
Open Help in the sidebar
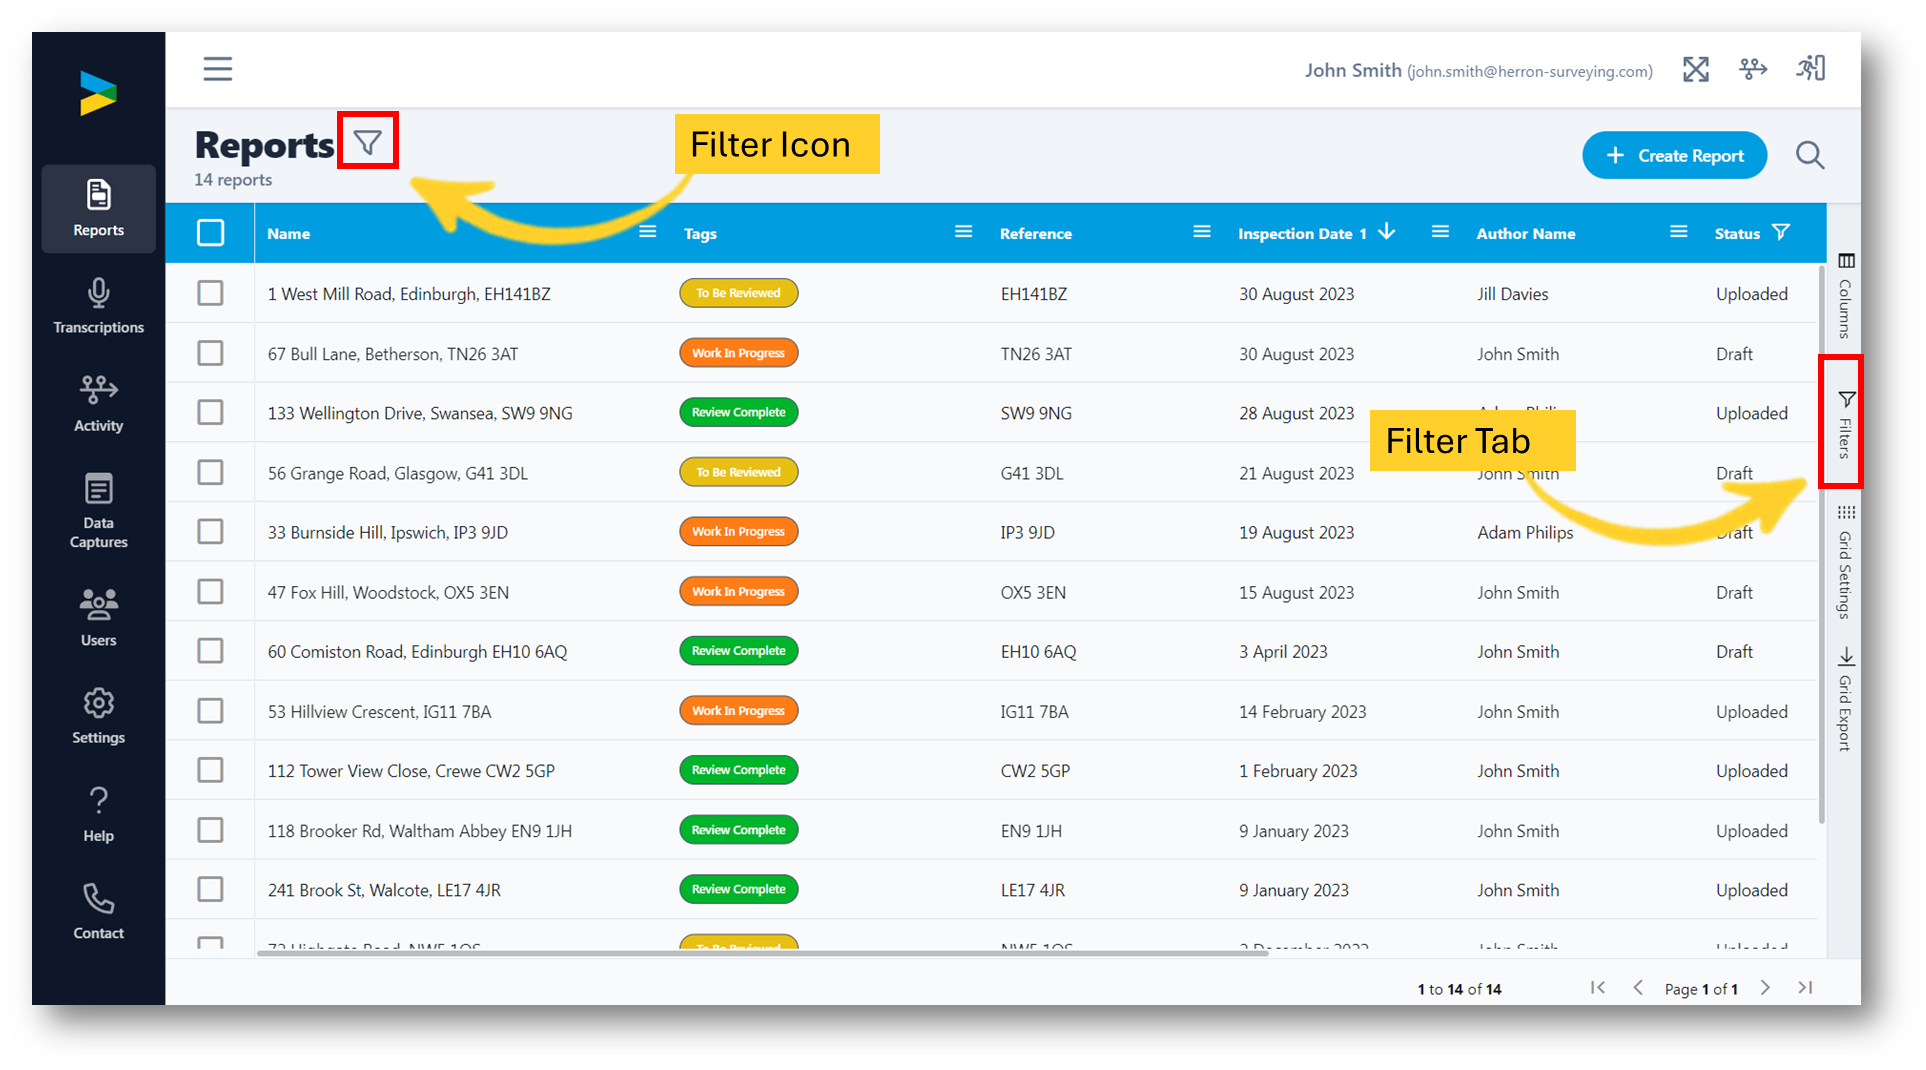(98, 814)
